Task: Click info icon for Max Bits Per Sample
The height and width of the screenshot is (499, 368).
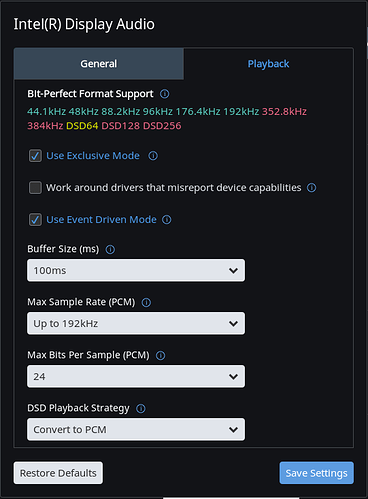Action: tap(161, 355)
